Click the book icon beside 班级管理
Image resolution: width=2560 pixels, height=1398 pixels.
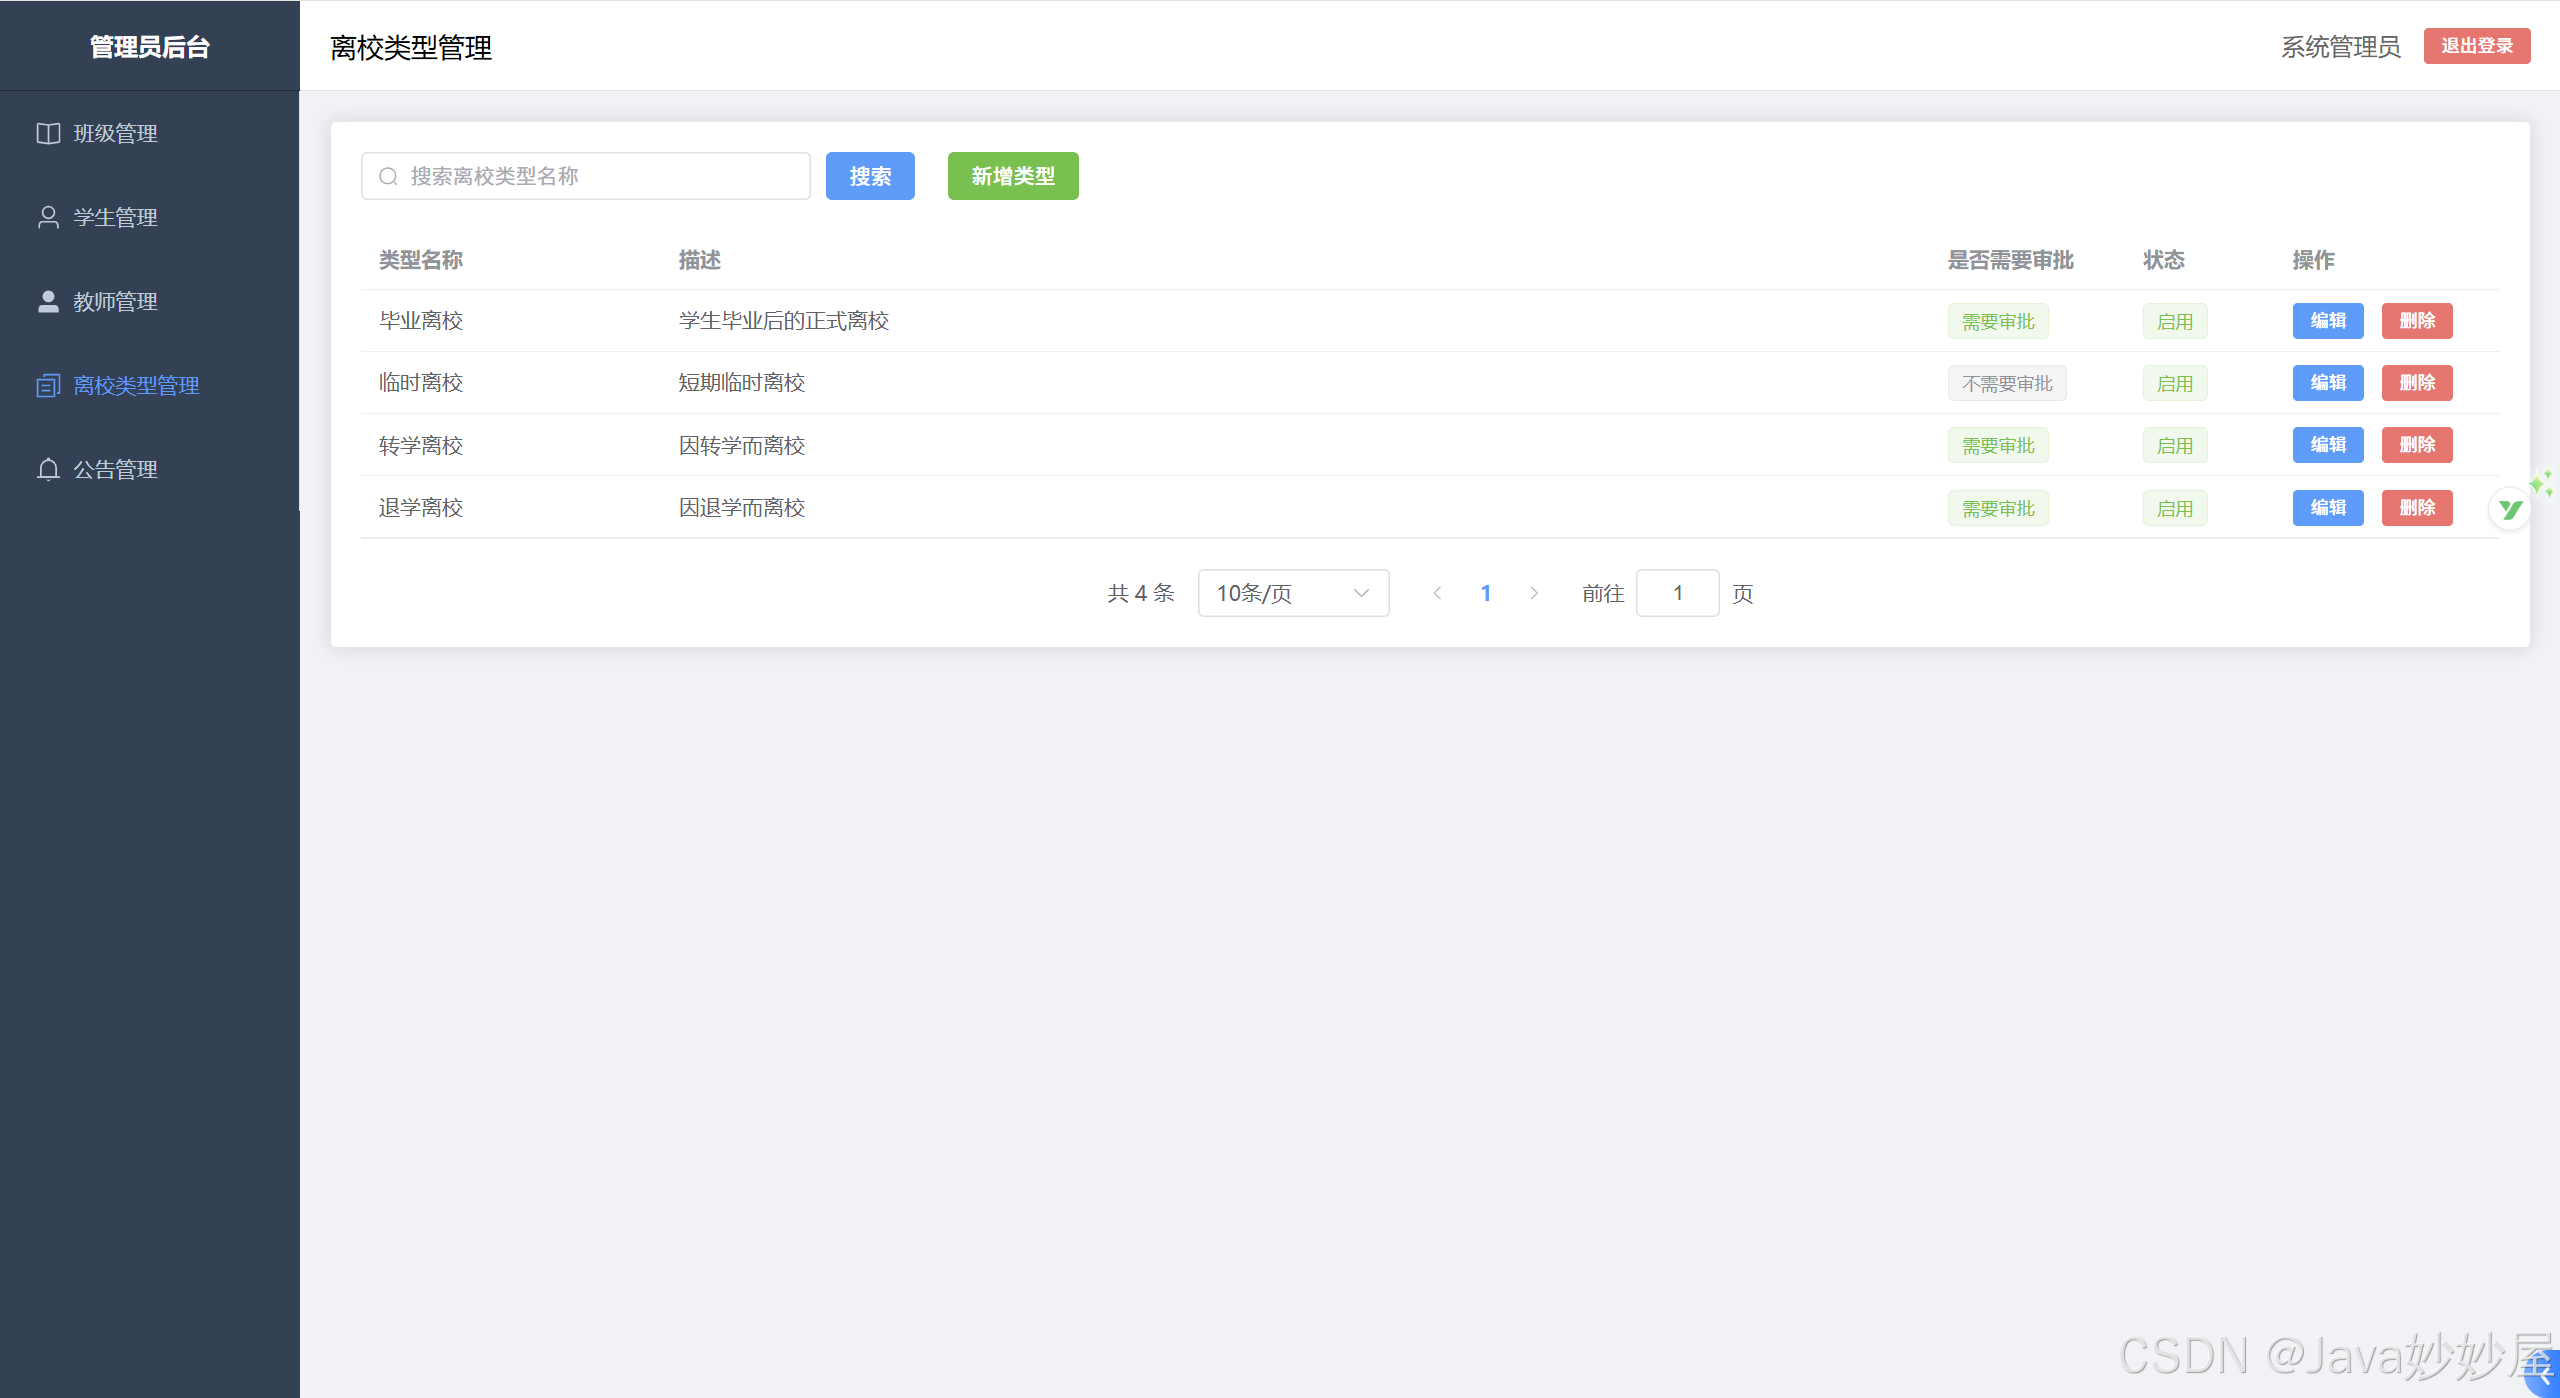pyautogui.click(x=48, y=133)
